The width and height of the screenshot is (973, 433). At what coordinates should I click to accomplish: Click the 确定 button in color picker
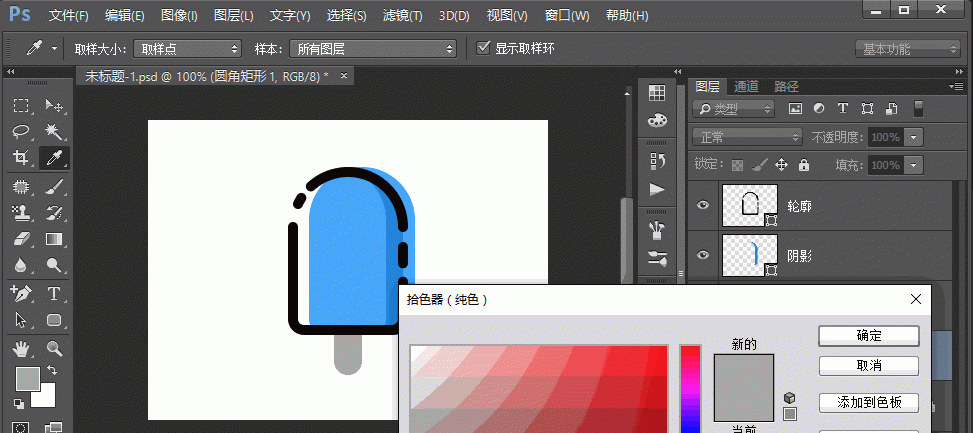point(868,335)
